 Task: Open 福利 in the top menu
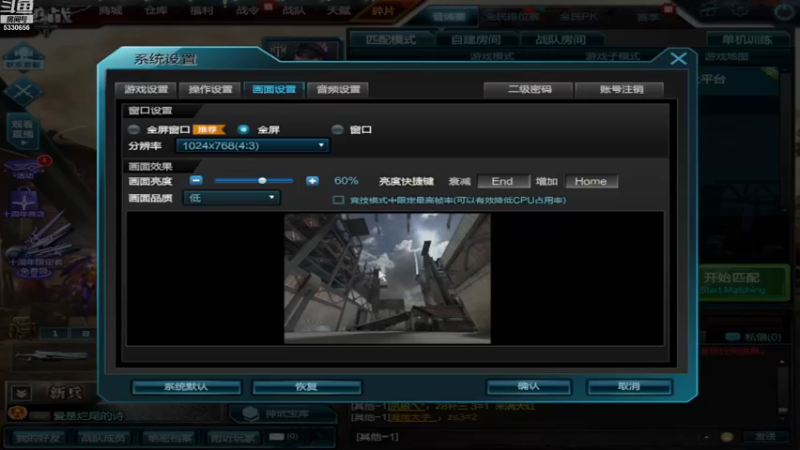pos(202,11)
